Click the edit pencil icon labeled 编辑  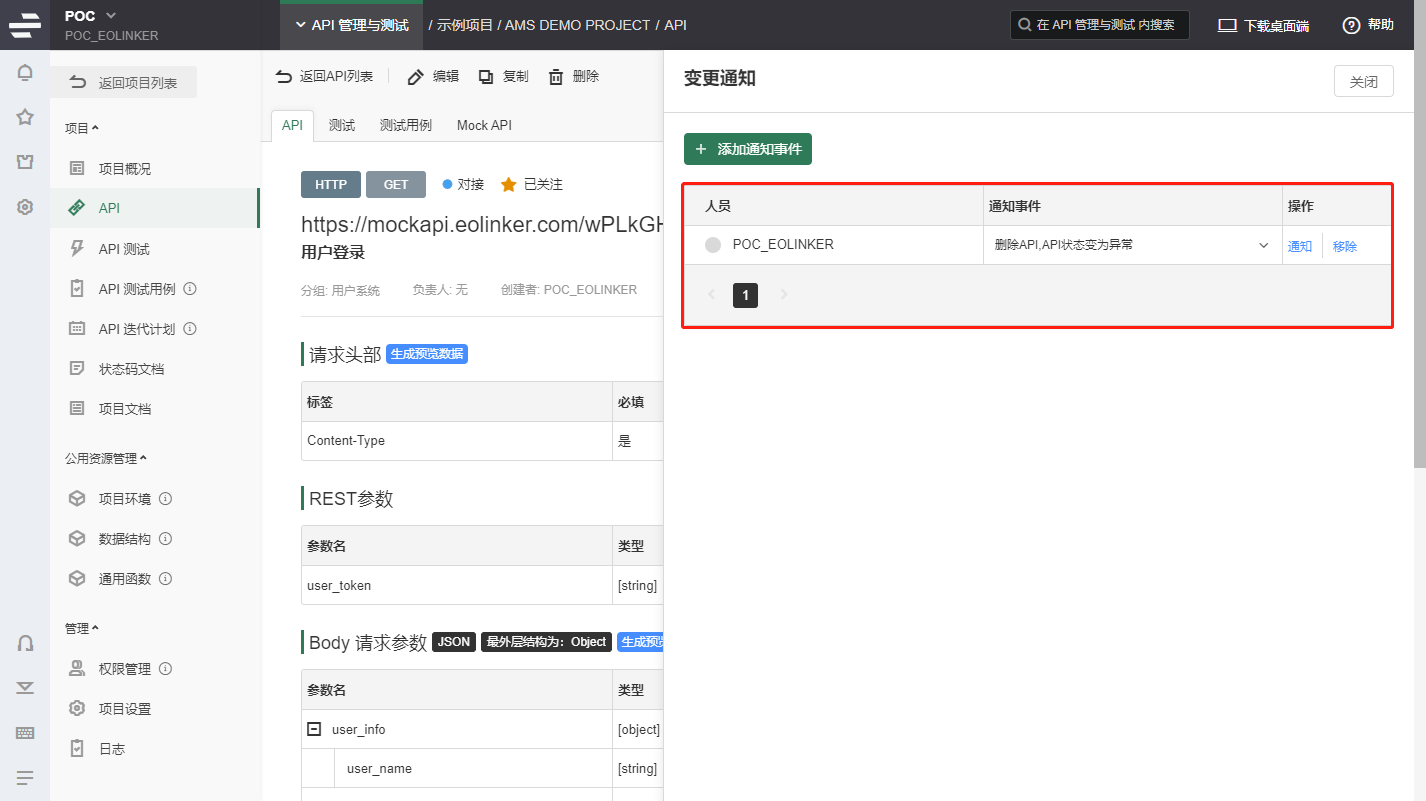click(x=416, y=77)
